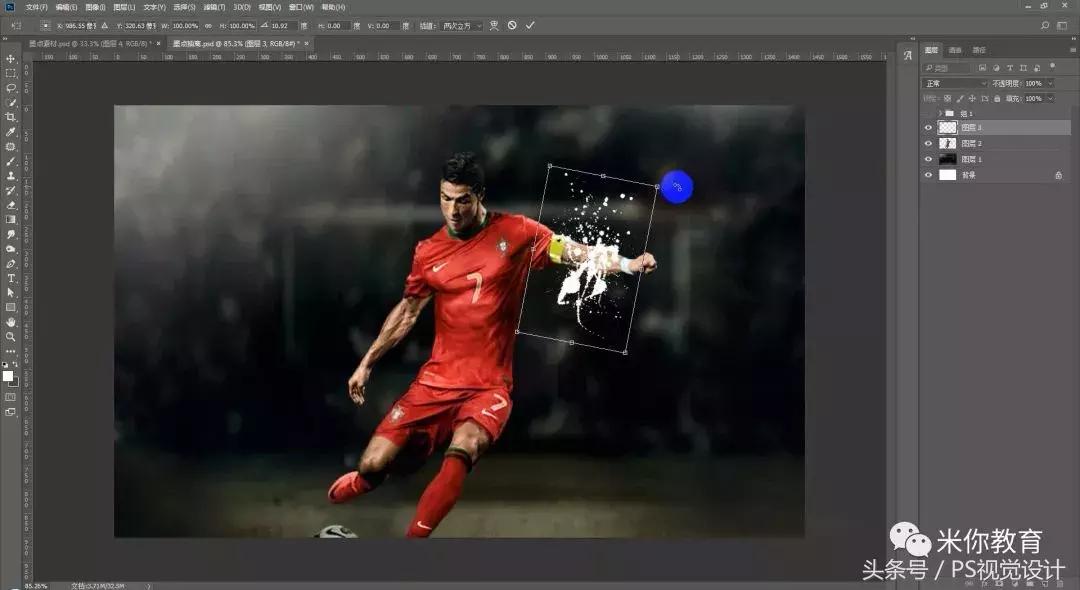1080x590 pixels.
Task: Open the Layers panel menu
Action: click(x=1072, y=50)
